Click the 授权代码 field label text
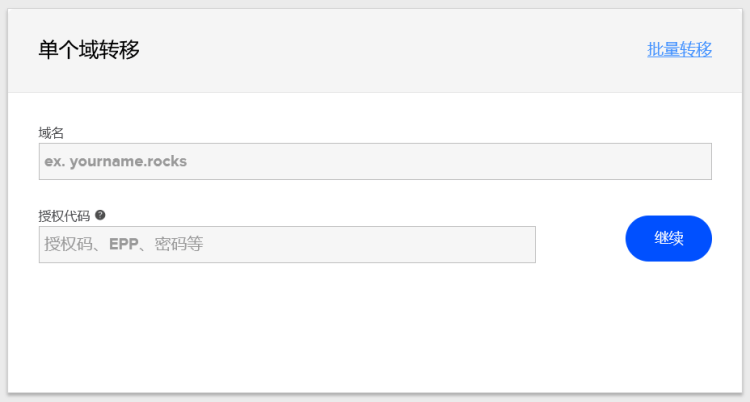The image size is (750, 402). (x=64, y=216)
